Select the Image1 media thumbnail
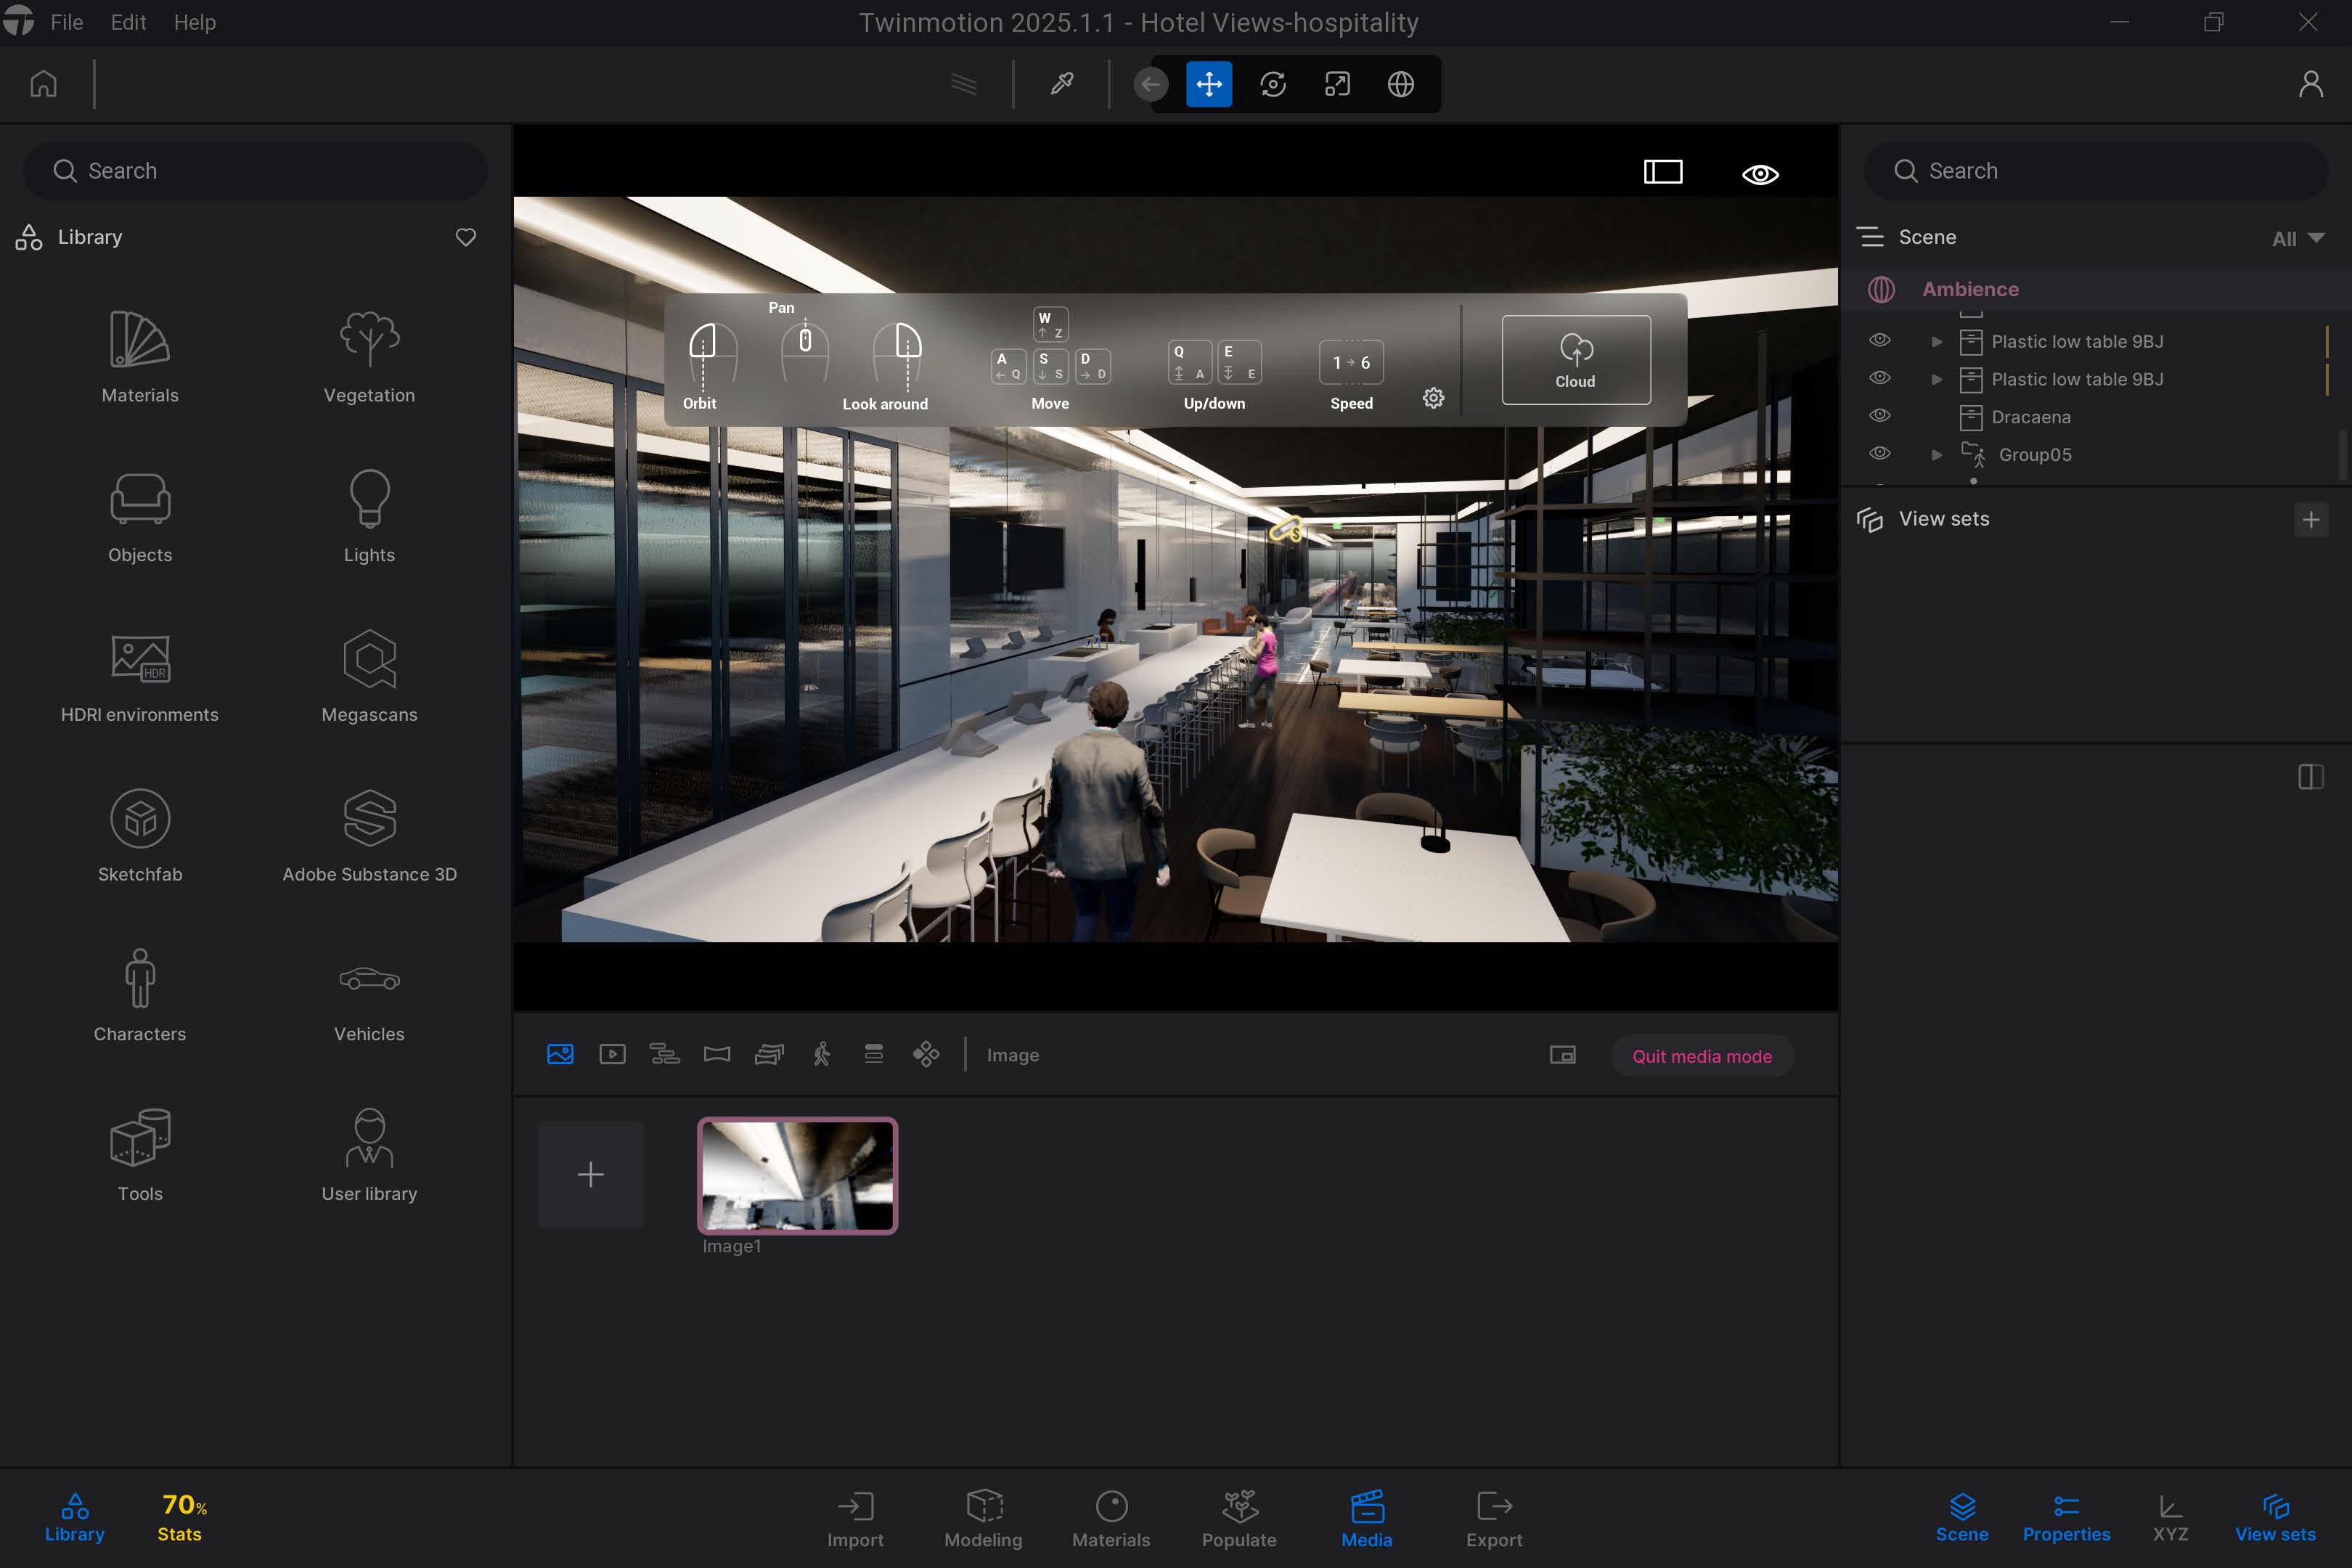2352x1568 pixels. tap(797, 1175)
